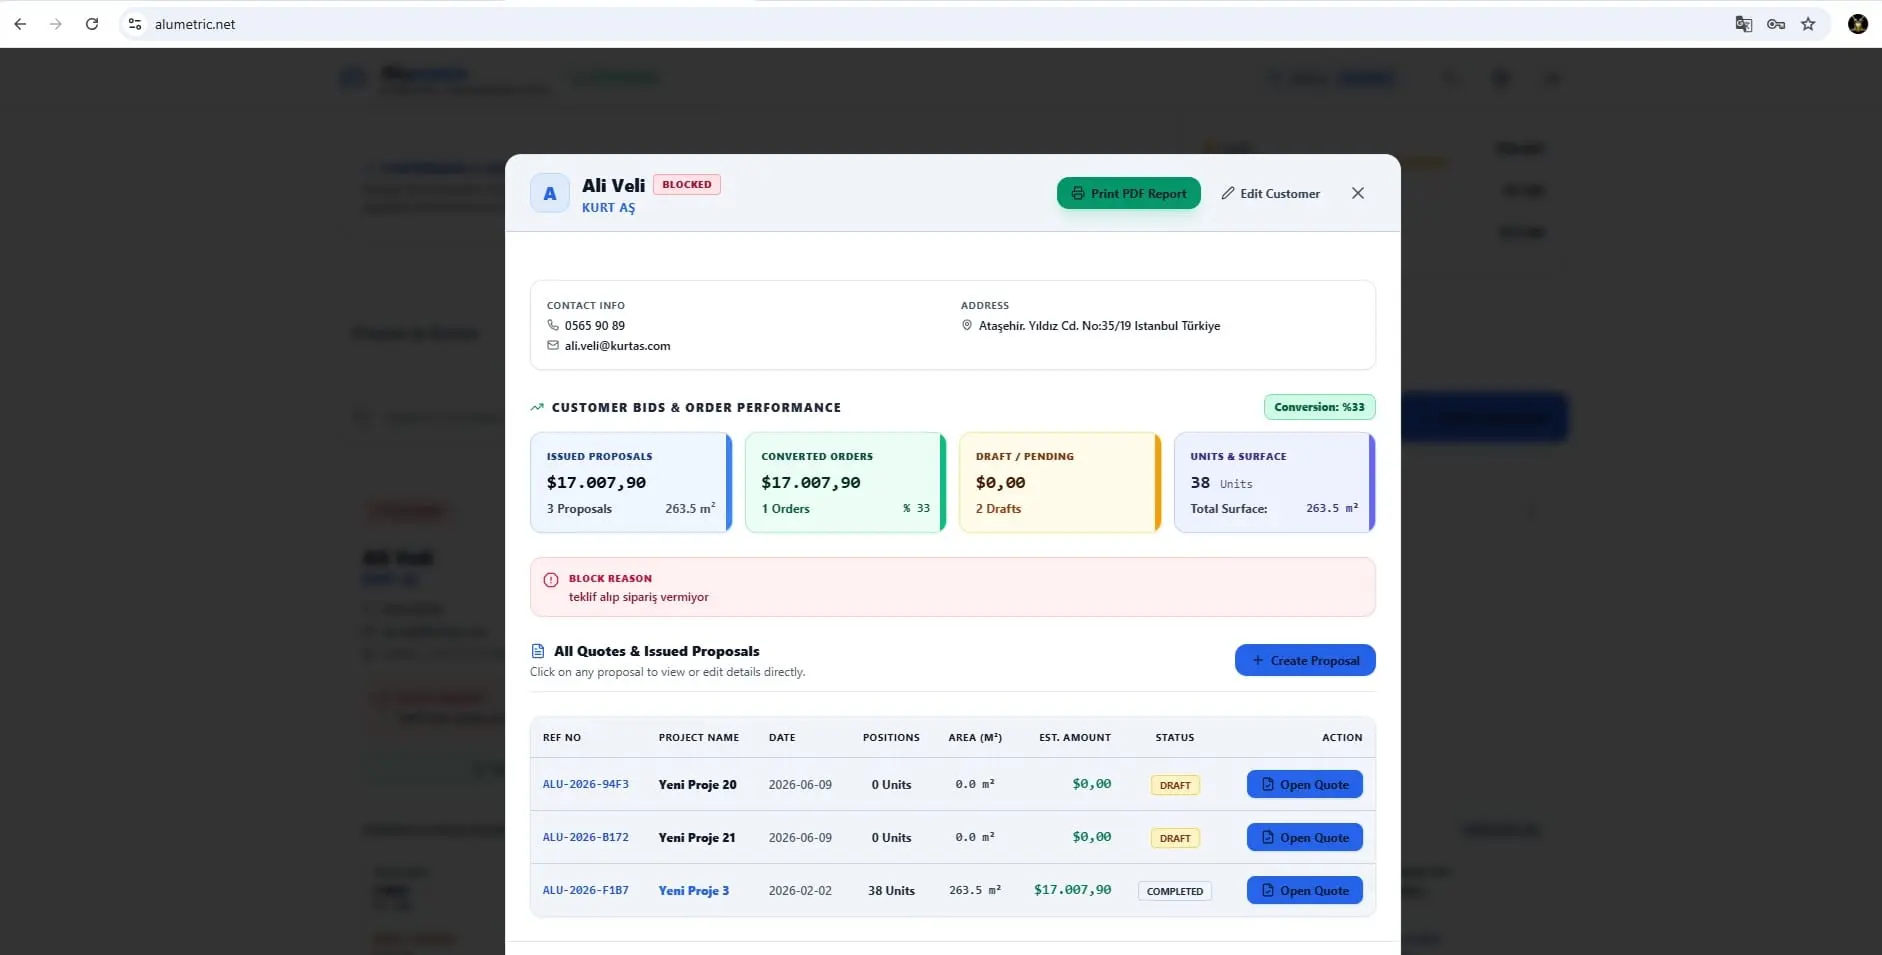1882x955 pixels.
Task: Click the browser forward arrow
Action: pyautogui.click(x=56, y=24)
